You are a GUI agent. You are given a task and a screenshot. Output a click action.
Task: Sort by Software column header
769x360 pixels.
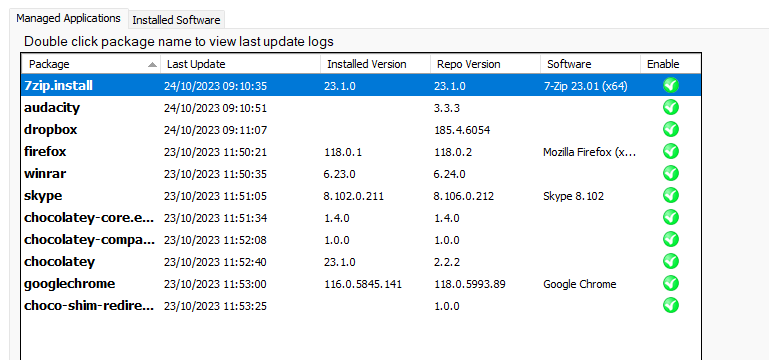590,64
